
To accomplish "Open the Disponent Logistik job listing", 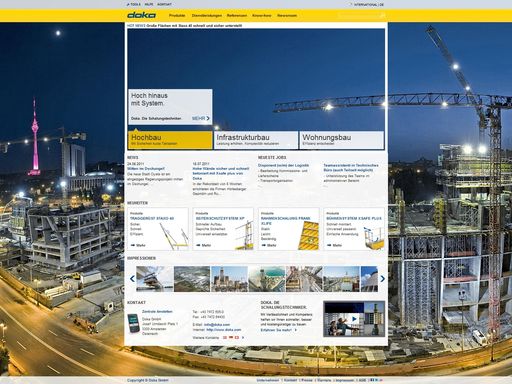I will [283, 165].
